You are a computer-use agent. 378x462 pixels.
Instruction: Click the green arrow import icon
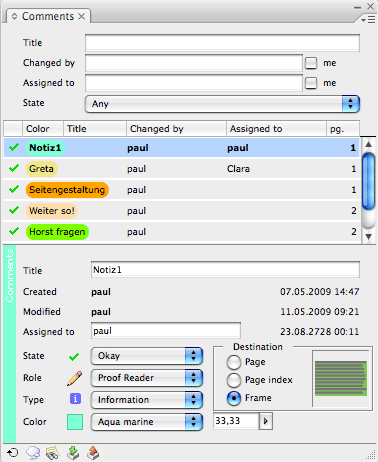(x=73, y=453)
